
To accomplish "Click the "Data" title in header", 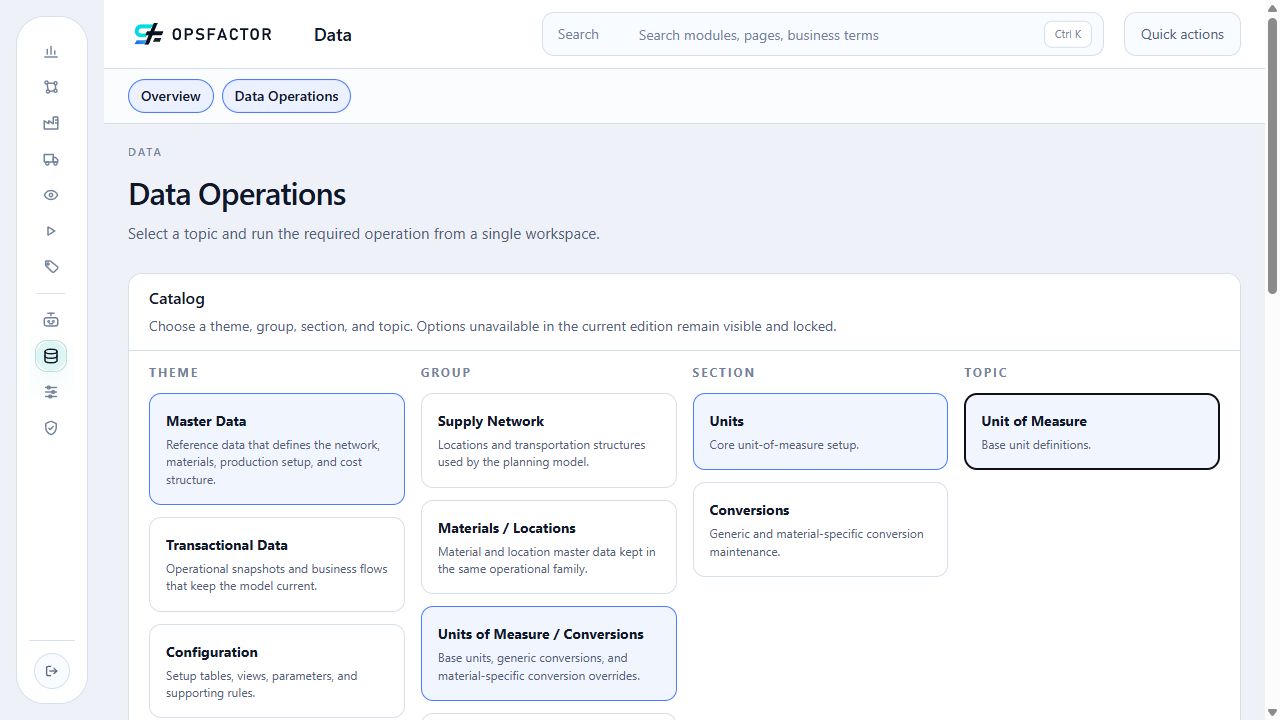I will 333,35.
